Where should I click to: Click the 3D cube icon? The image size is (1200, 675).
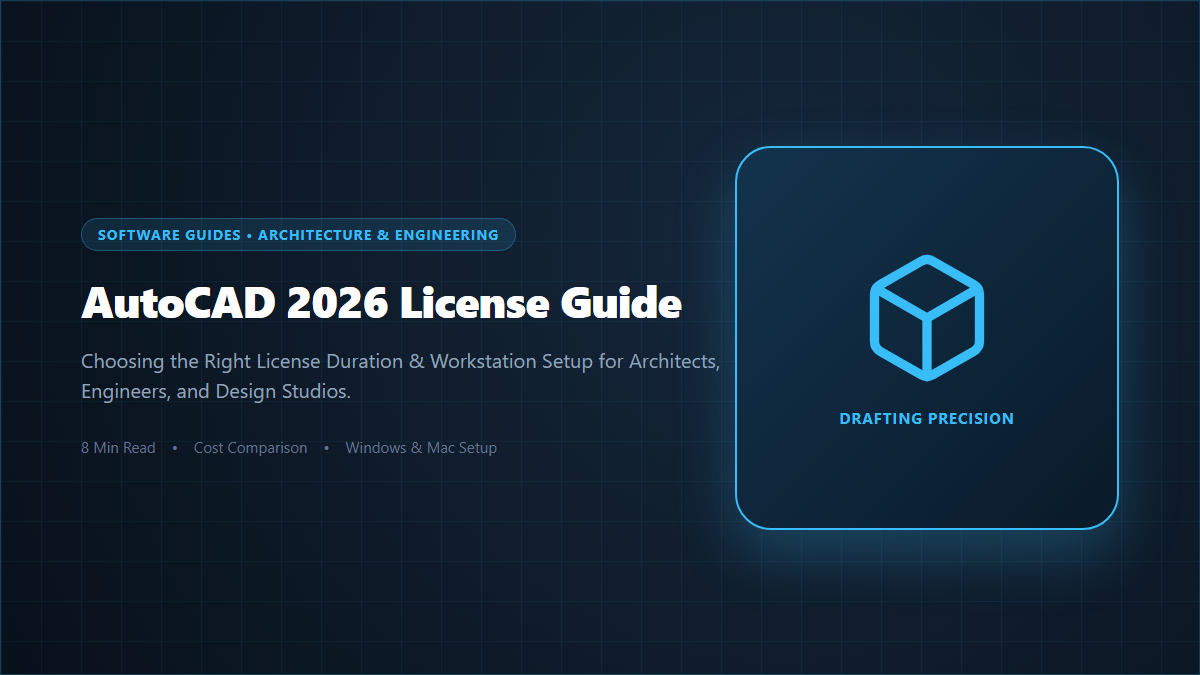[x=926, y=318]
